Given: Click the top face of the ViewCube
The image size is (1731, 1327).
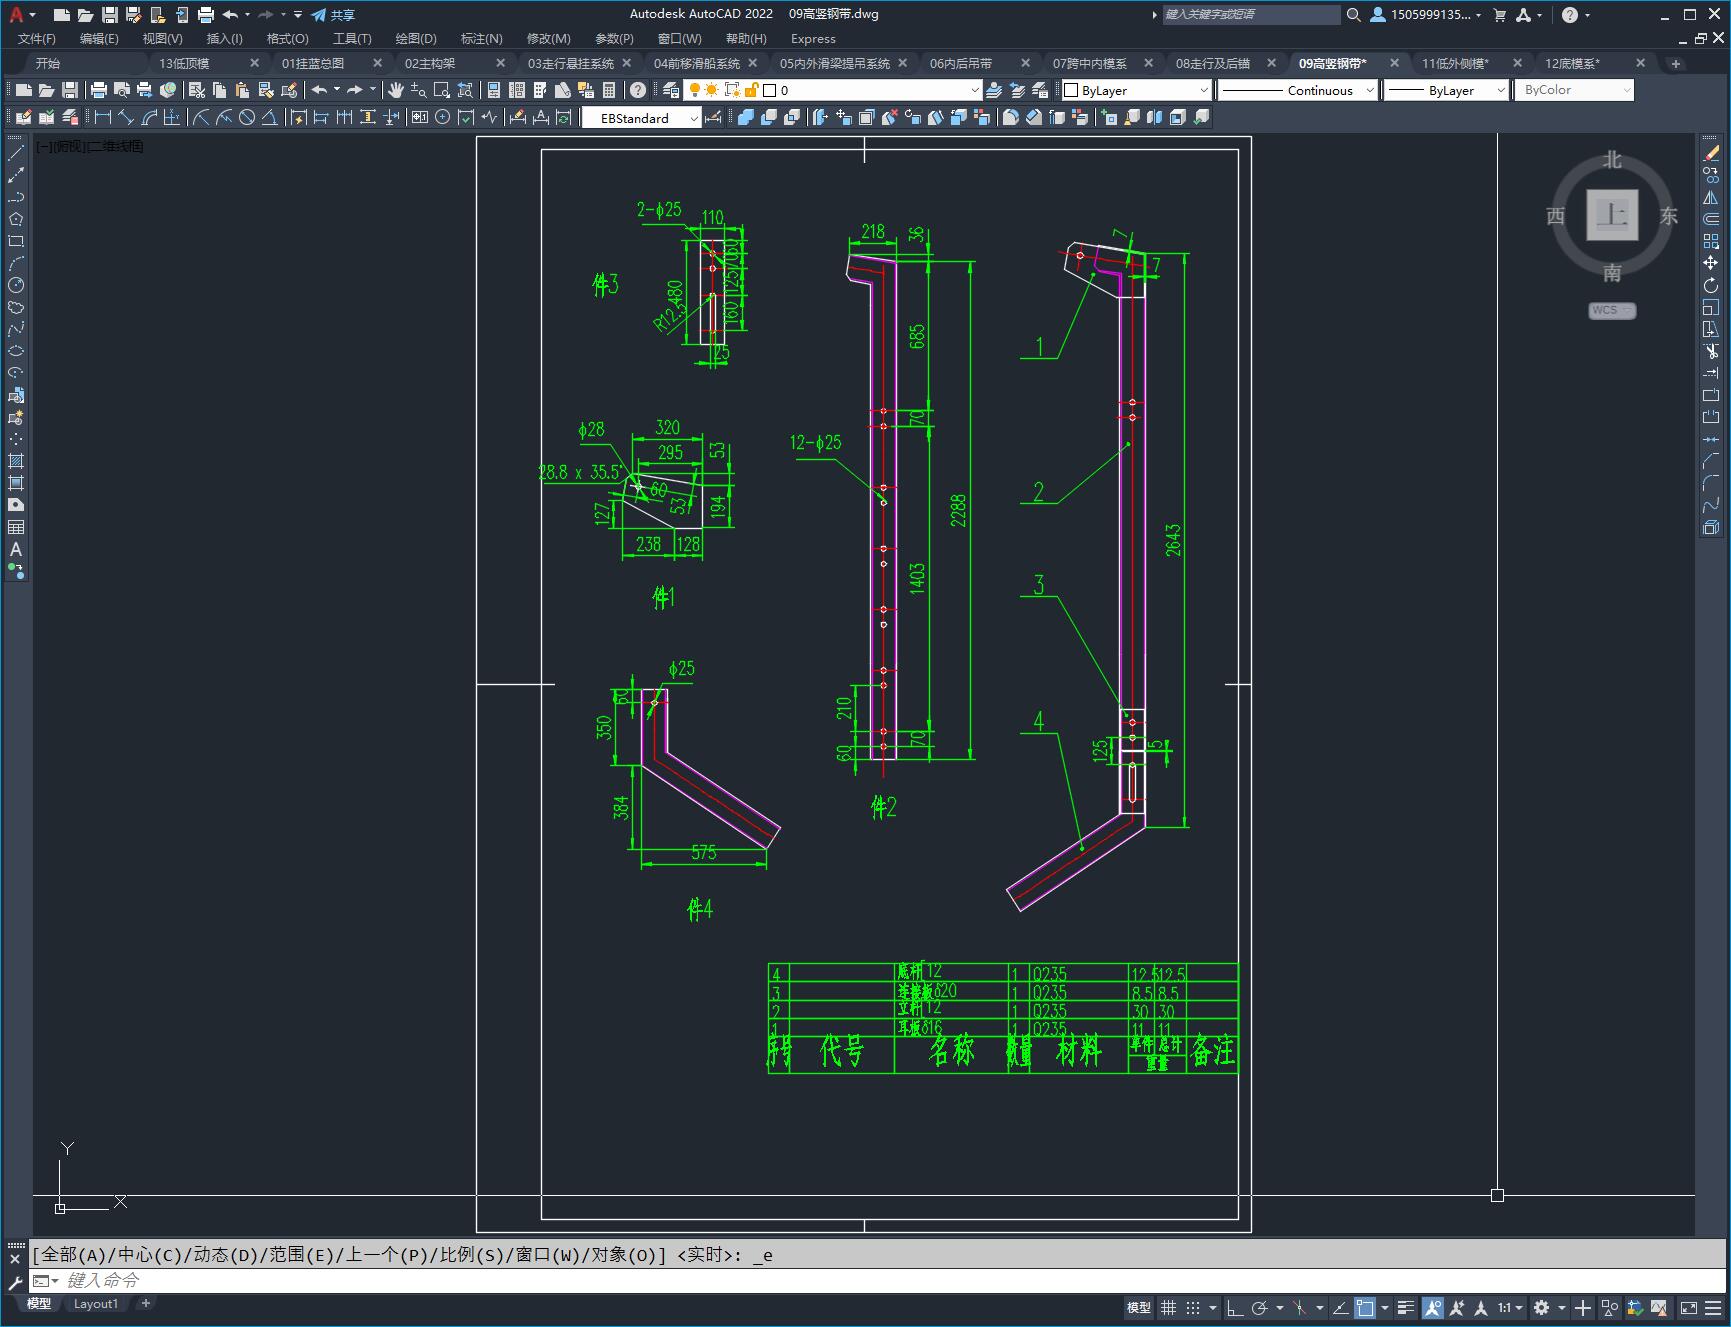Looking at the screenshot, I should (x=1612, y=215).
